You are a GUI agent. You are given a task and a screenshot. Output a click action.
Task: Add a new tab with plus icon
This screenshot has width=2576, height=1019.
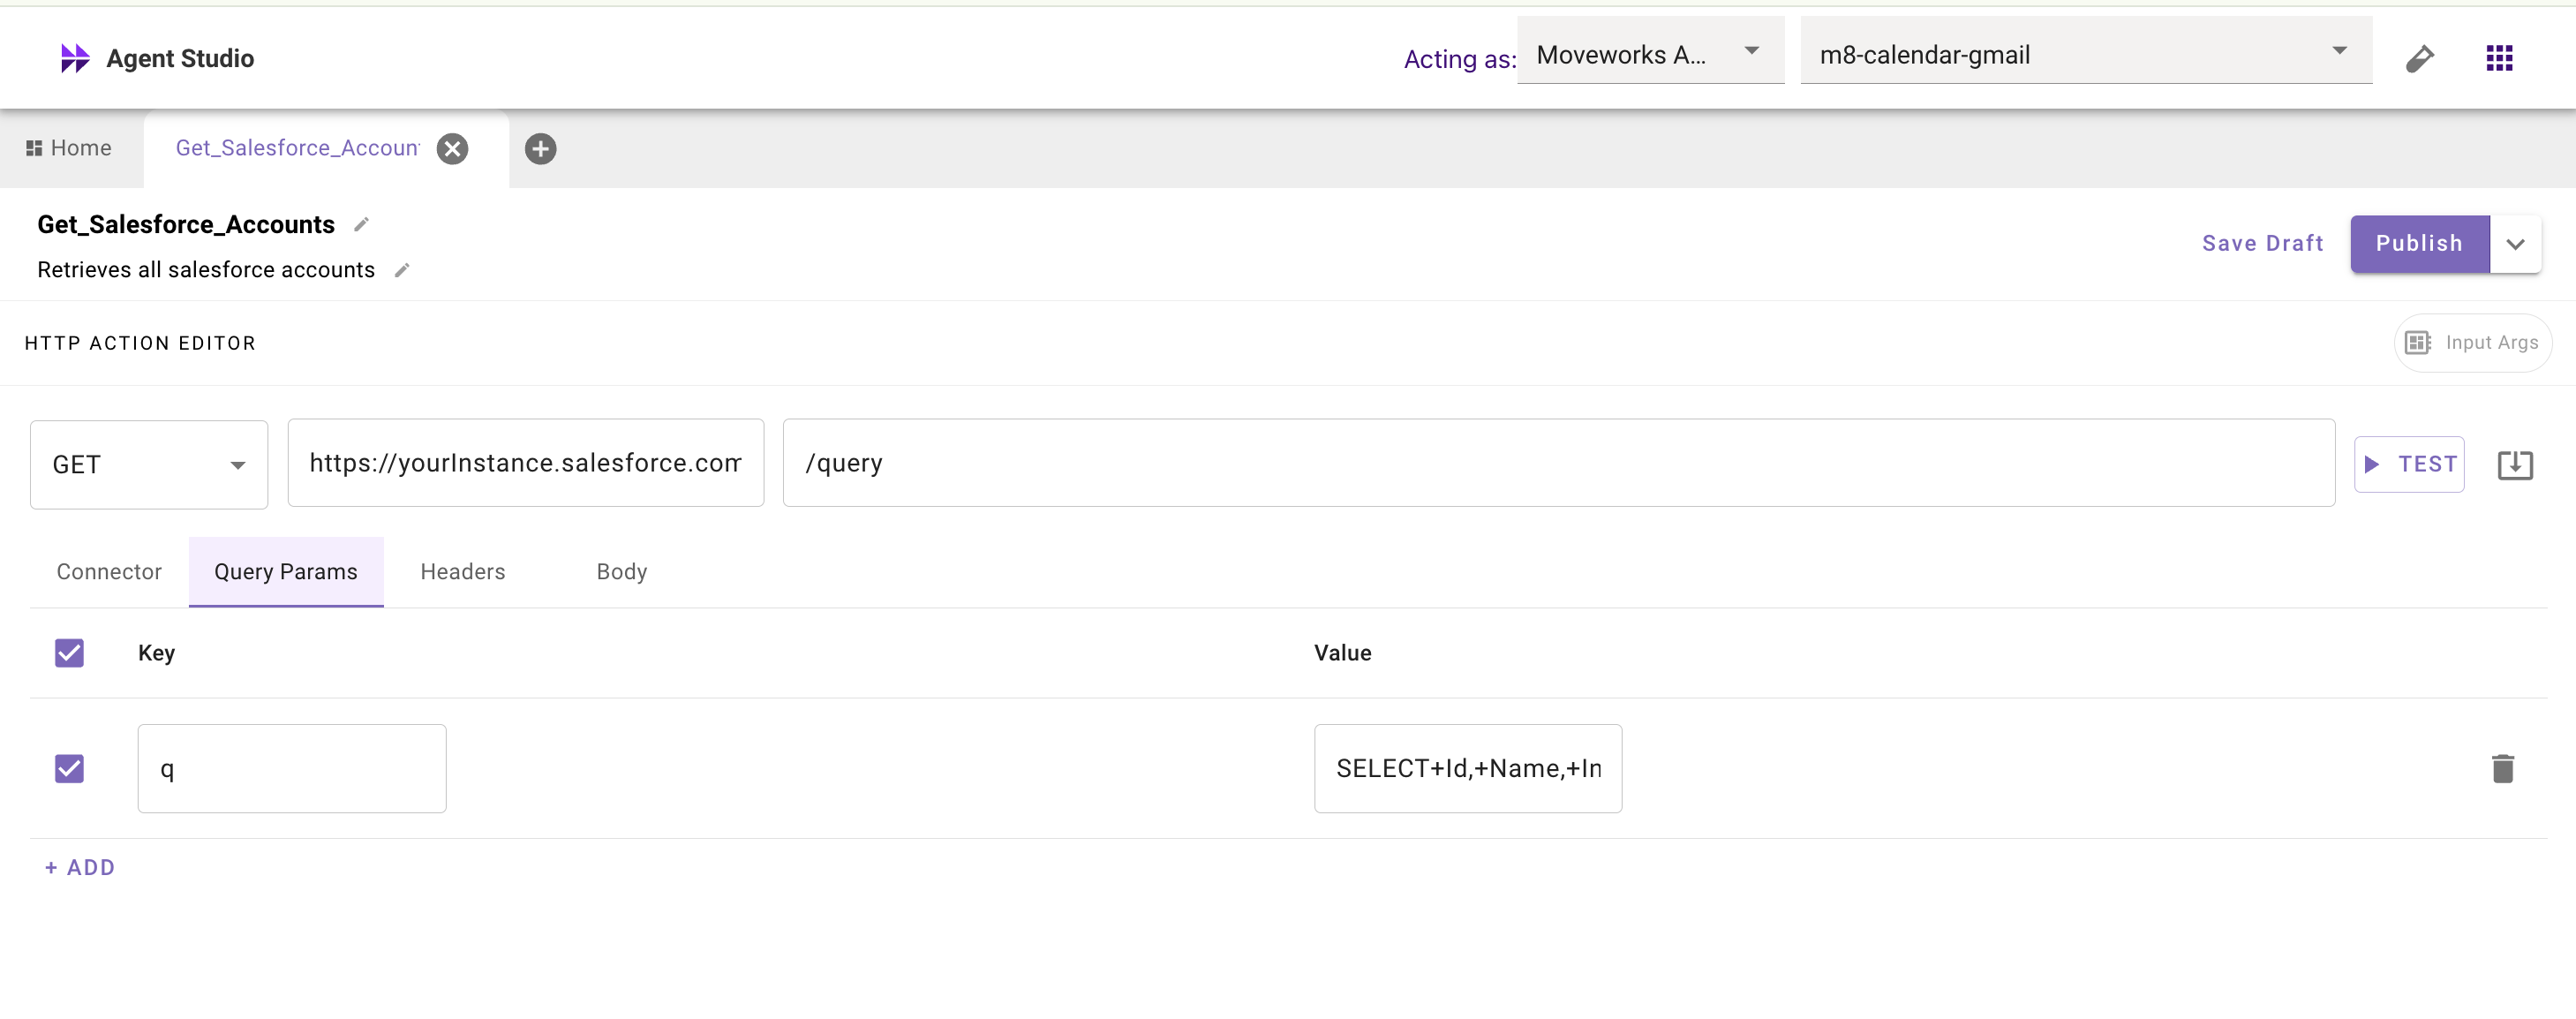coord(541,149)
